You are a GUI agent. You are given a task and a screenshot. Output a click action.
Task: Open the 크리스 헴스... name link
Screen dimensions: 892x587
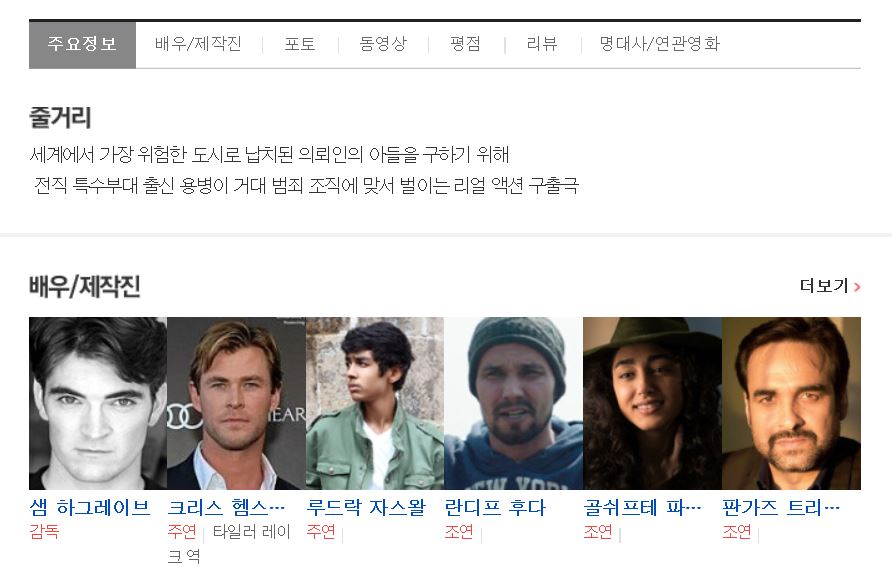click(x=226, y=507)
